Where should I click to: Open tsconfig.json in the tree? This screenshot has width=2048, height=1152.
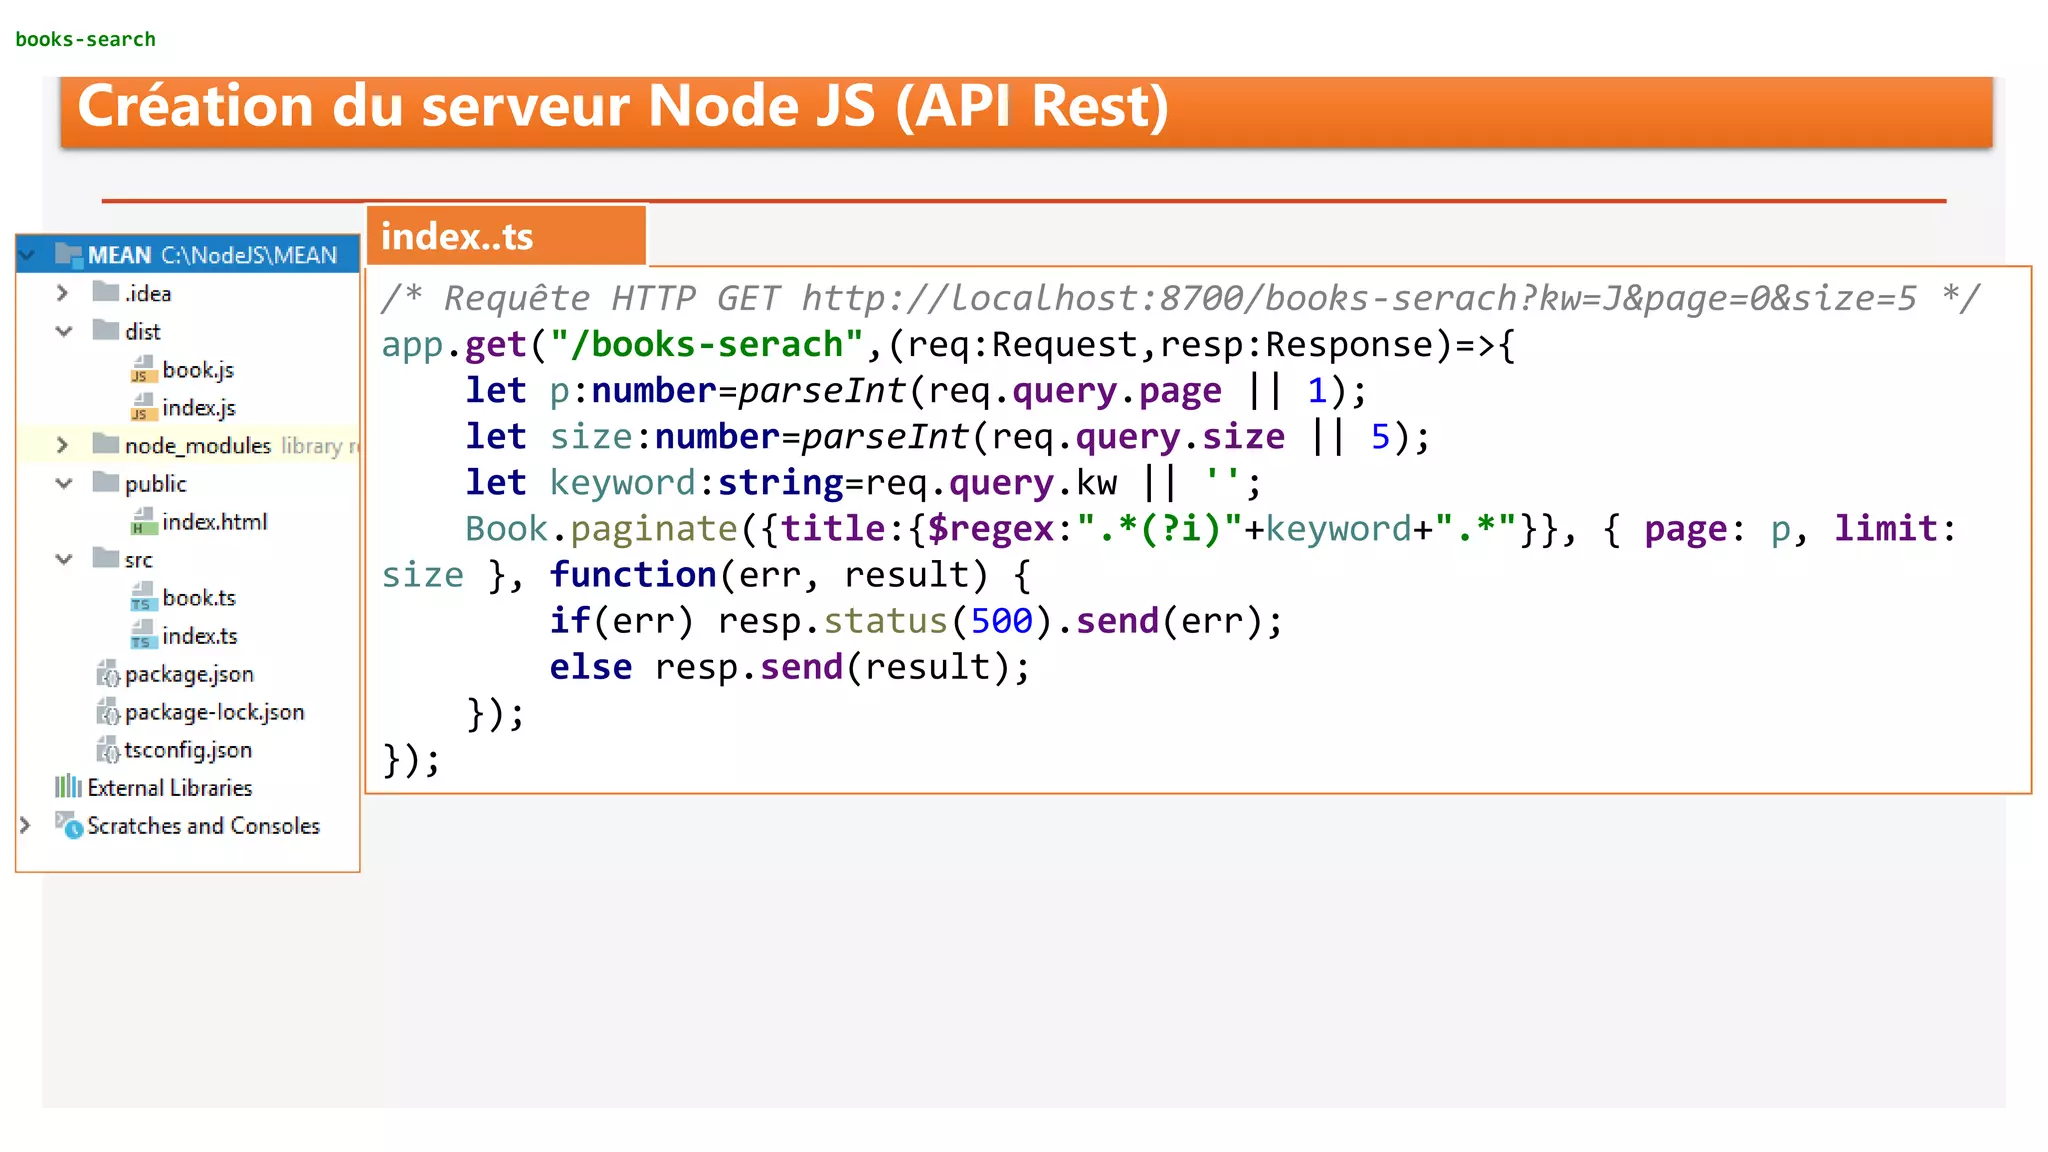188,751
